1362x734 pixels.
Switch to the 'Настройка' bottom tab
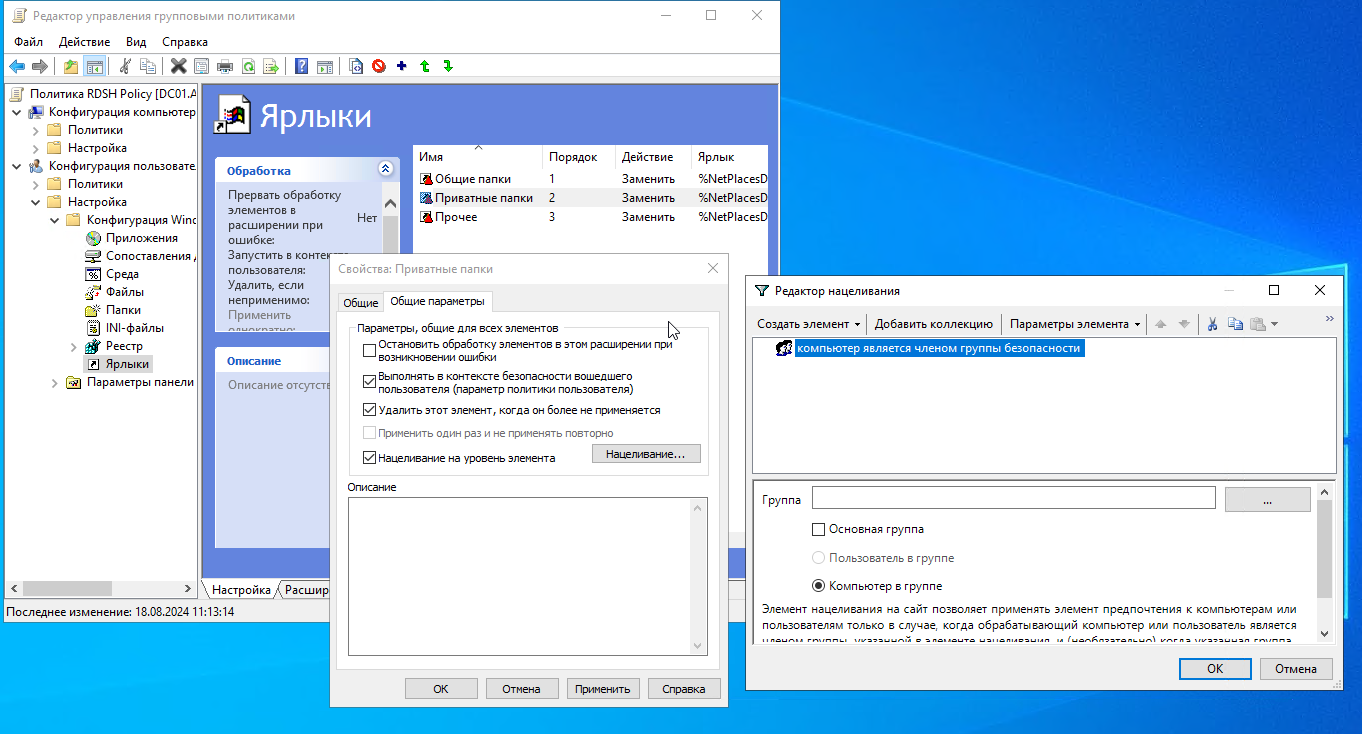point(240,590)
